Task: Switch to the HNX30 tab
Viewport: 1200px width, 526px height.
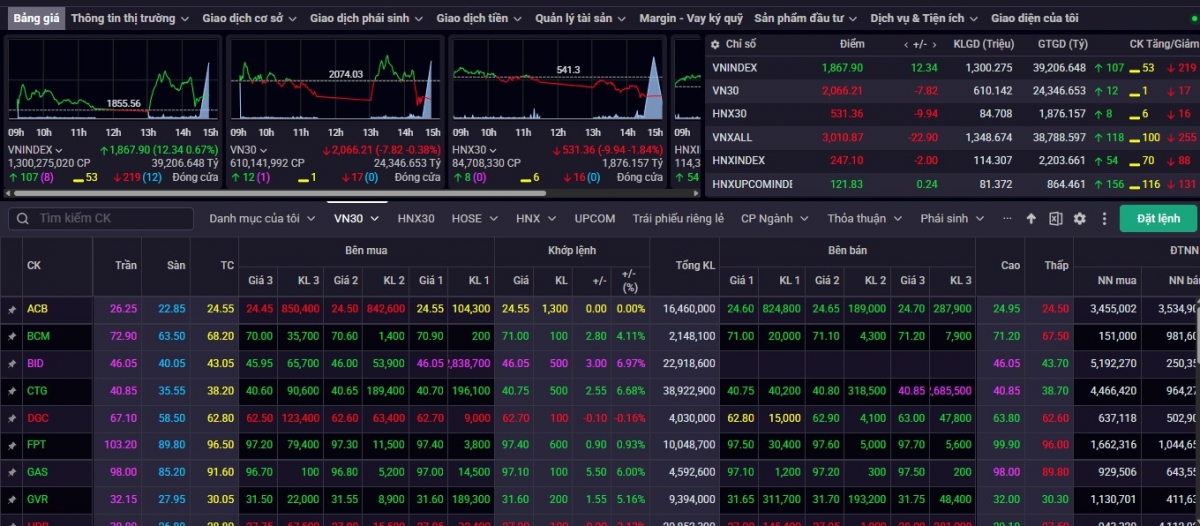Action: (416, 218)
